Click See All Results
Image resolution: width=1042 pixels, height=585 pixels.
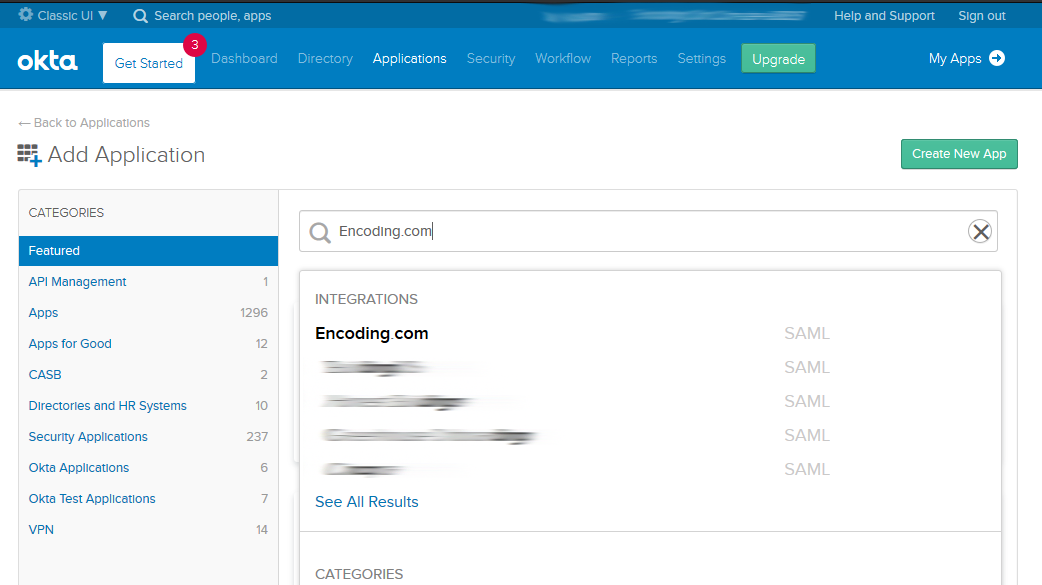(367, 502)
